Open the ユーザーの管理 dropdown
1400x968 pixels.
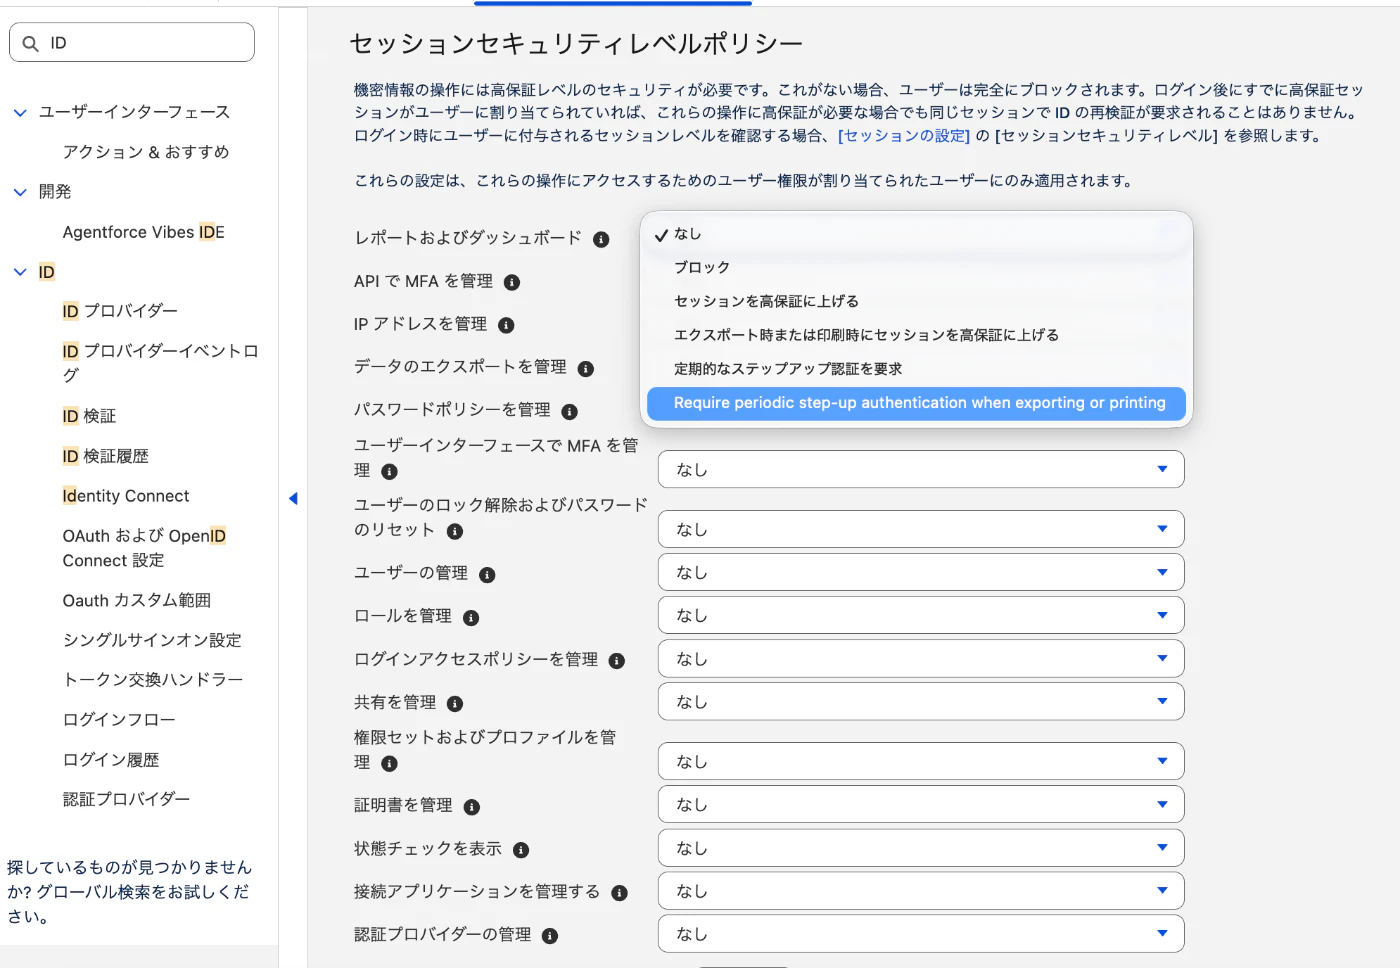tap(921, 572)
